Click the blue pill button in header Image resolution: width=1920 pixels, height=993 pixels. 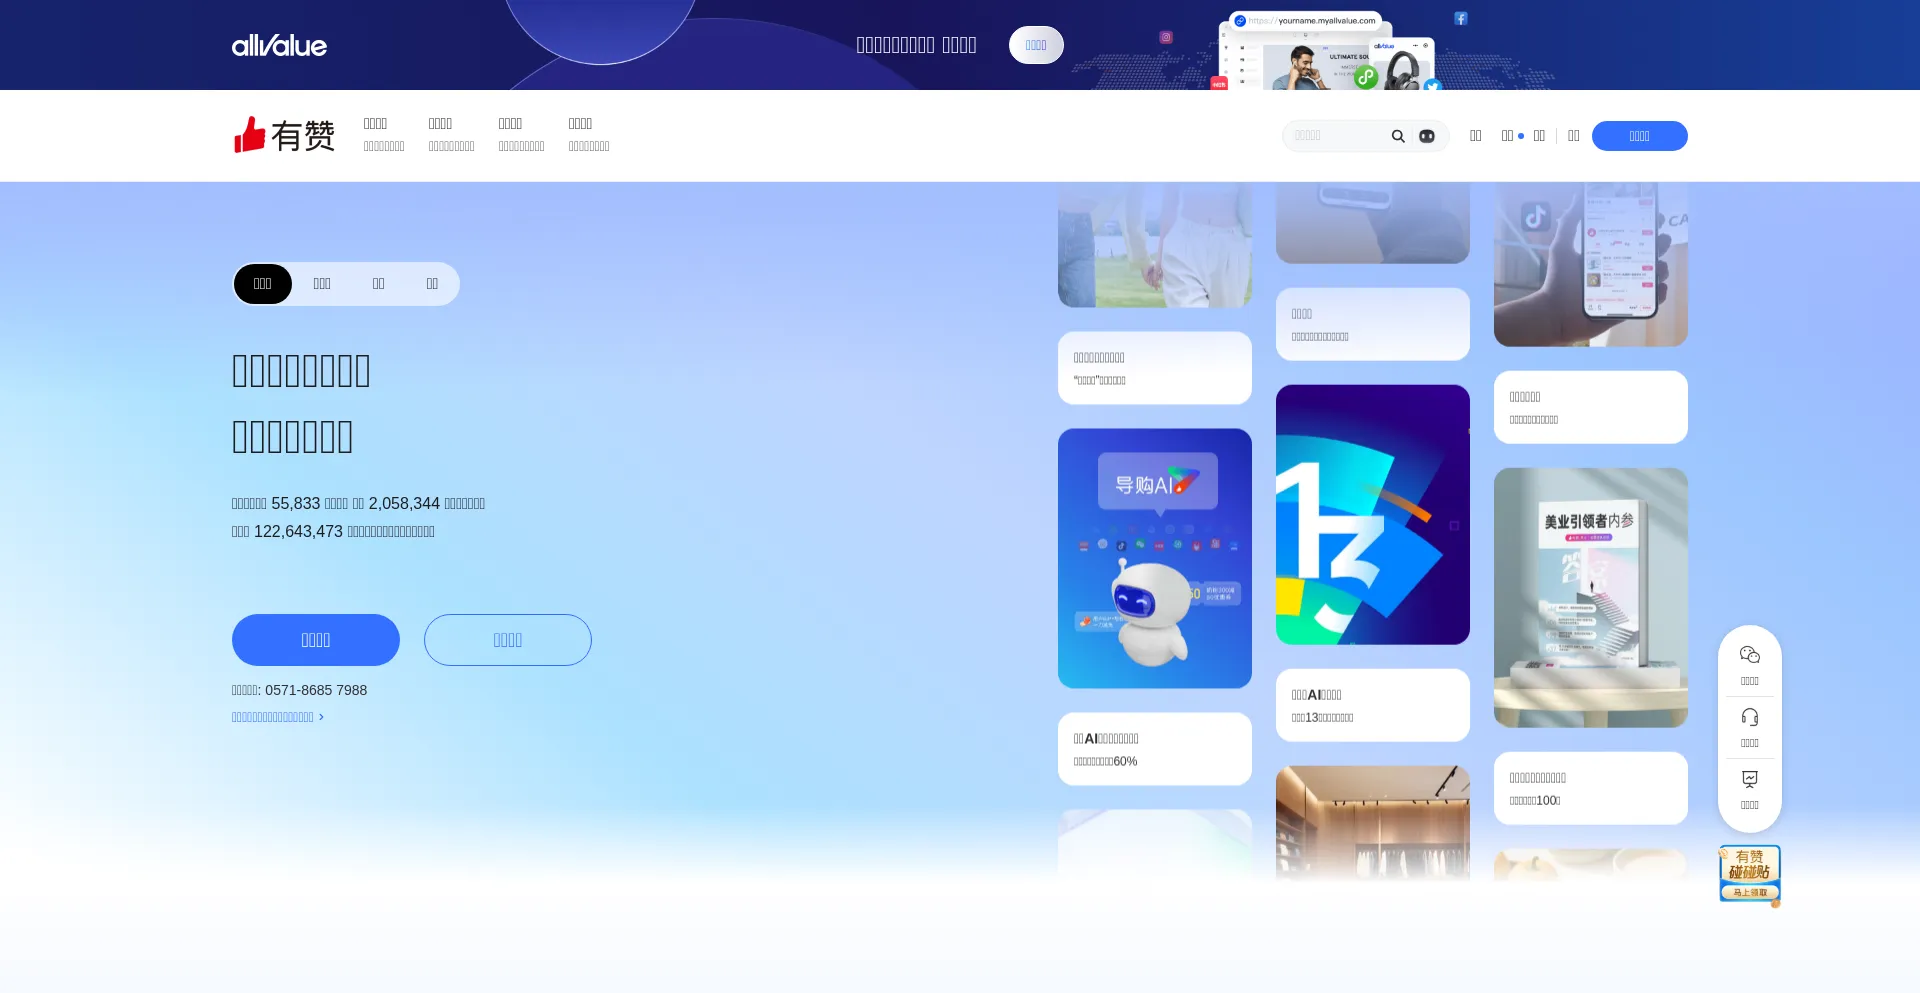pyautogui.click(x=1639, y=136)
